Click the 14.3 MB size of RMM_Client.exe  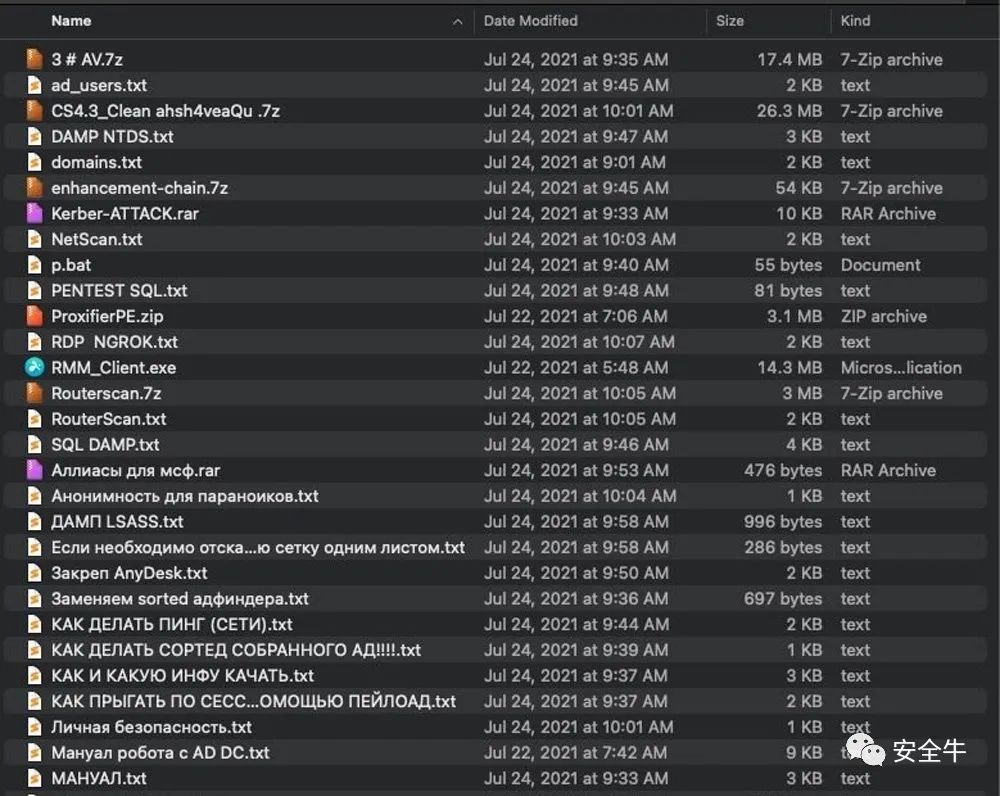(790, 367)
